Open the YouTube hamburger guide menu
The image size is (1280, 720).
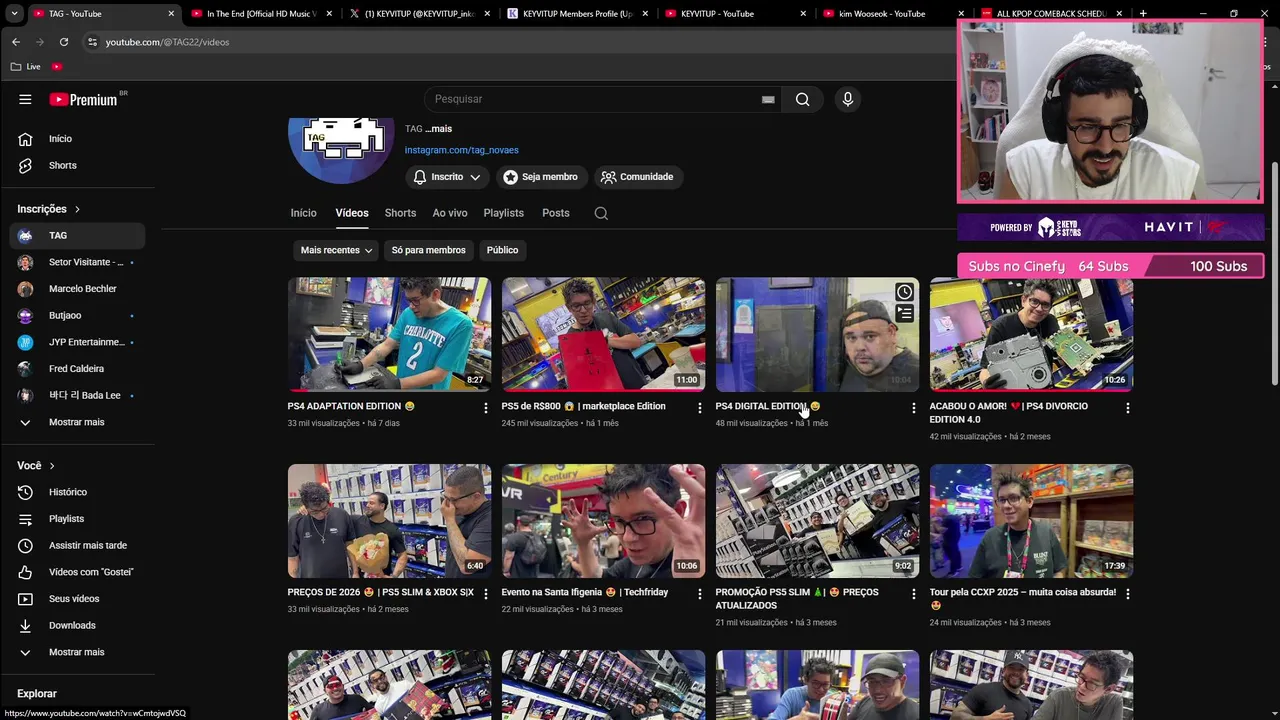click(x=25, y=99)
